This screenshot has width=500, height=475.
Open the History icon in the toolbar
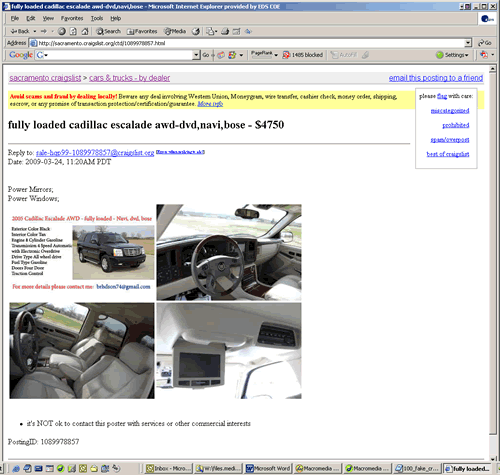196,31
